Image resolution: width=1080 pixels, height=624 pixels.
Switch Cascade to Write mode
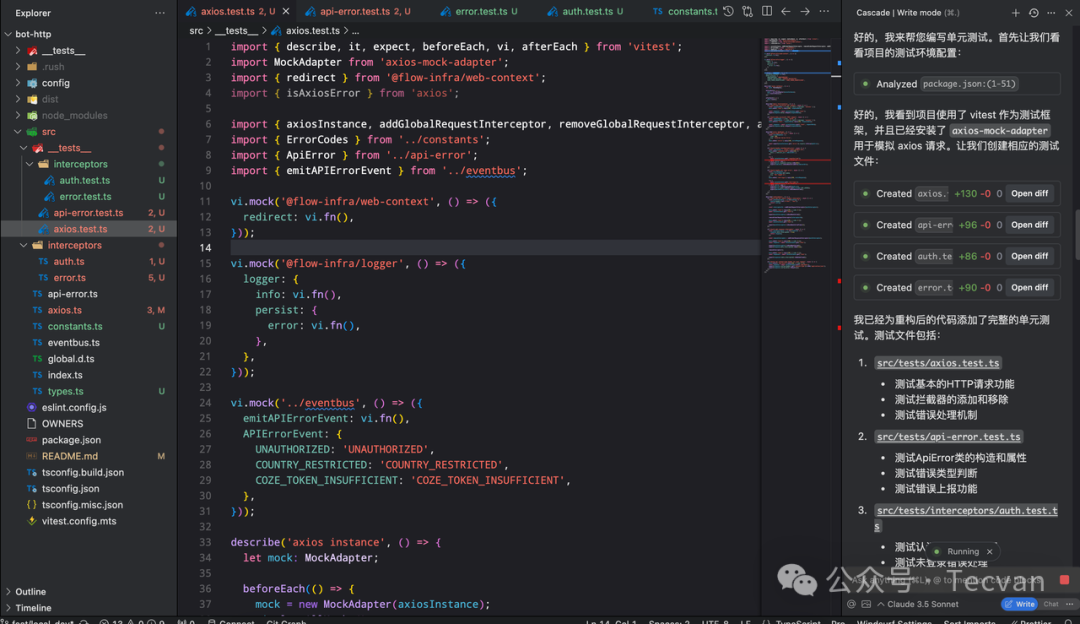[x=1020, y=604]
